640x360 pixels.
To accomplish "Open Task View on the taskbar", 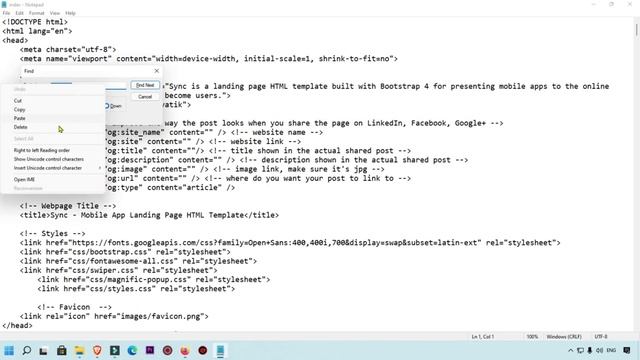I will tap(44, 350).
